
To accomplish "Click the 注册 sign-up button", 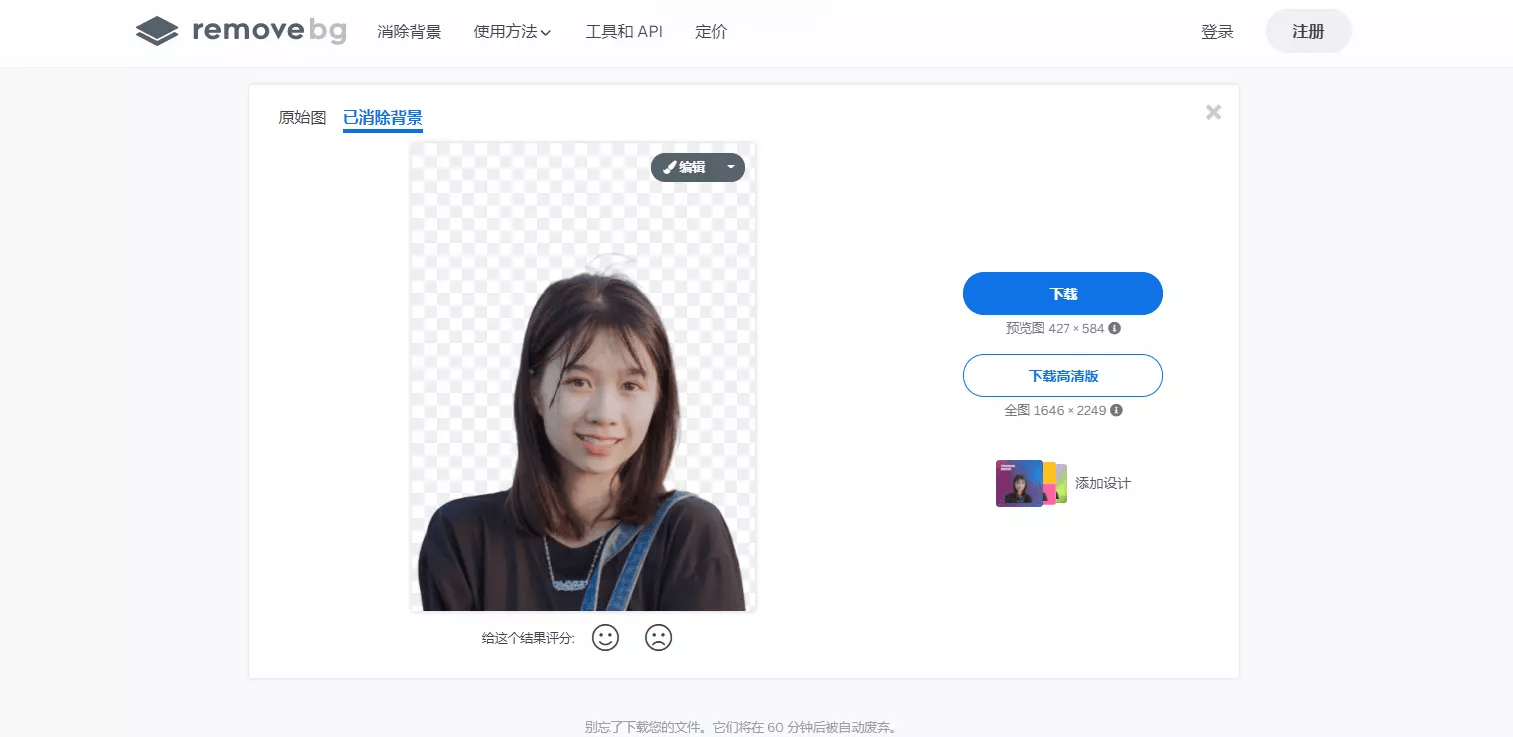I will [1308, 31].
